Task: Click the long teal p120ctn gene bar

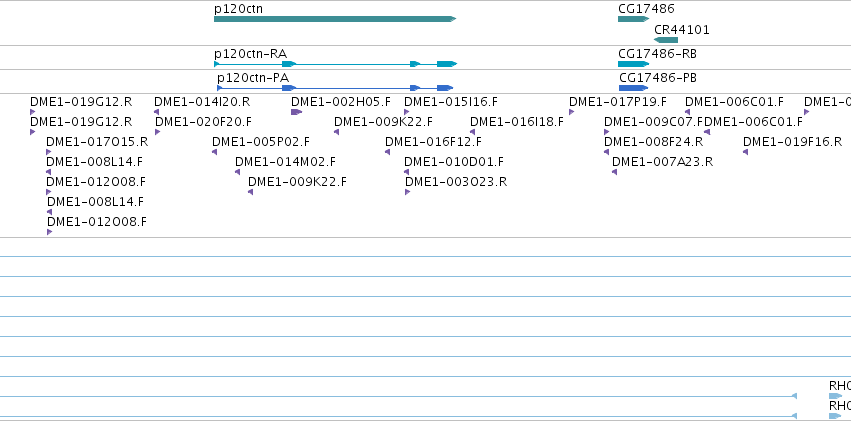Action: point(335,19)
